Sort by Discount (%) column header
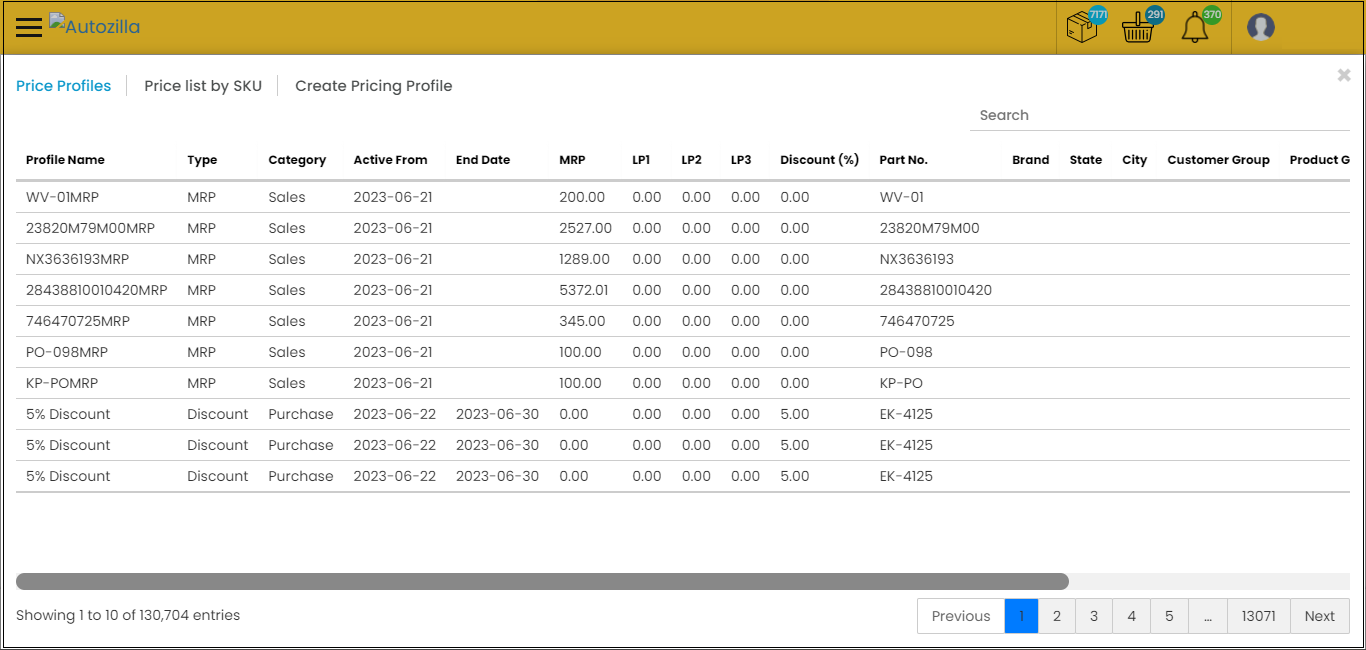1366x650 pixels. coord(819,160)
